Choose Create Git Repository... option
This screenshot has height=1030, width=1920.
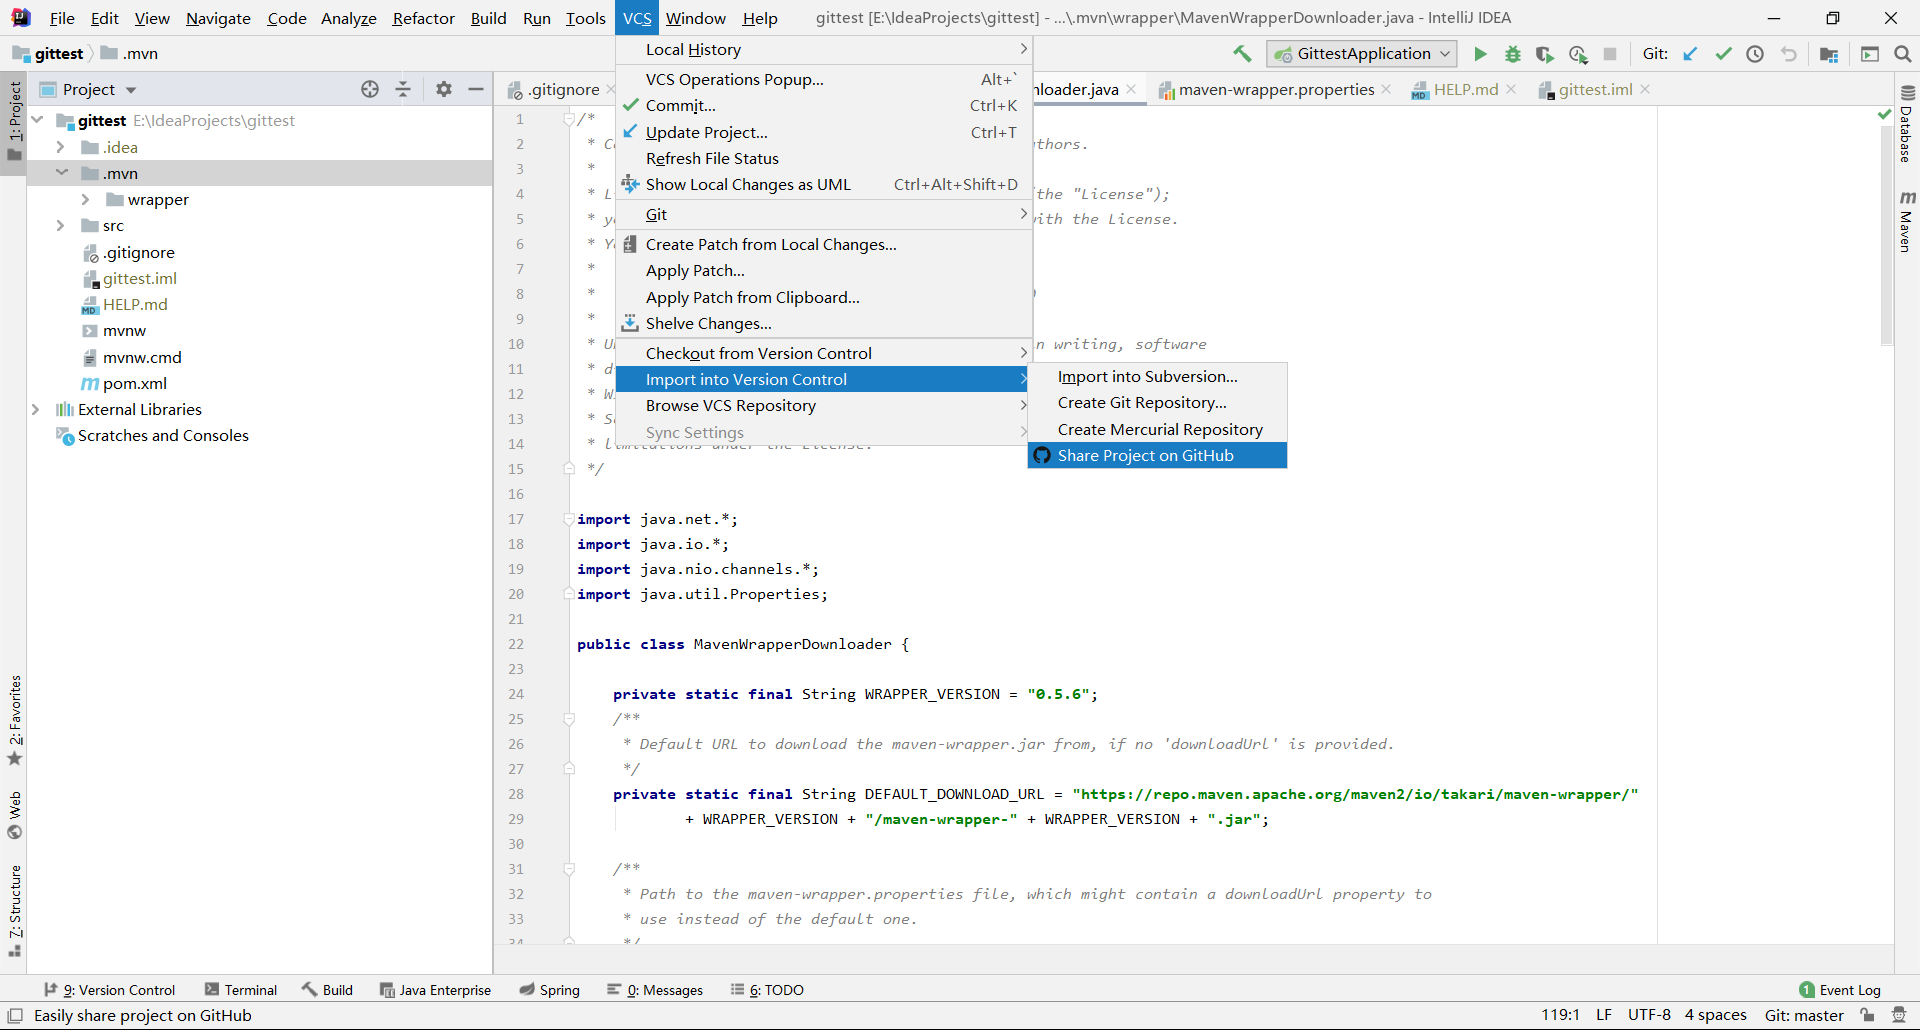[1158, 402]
